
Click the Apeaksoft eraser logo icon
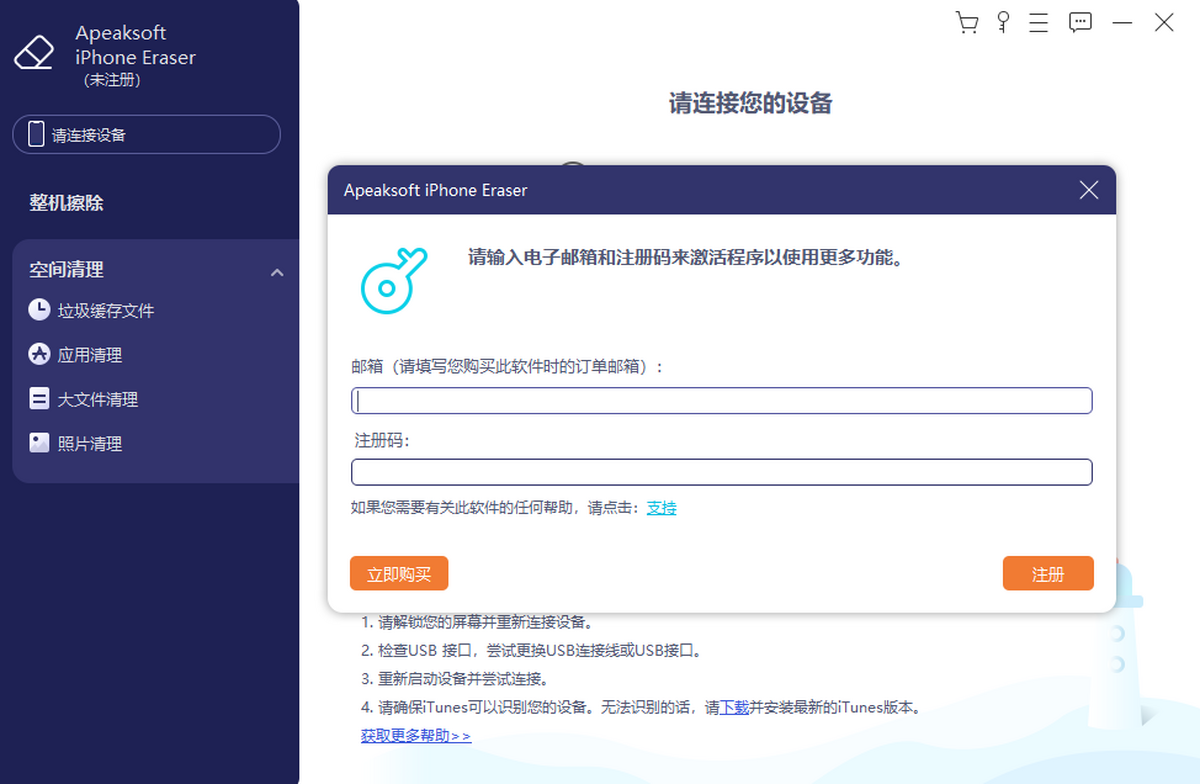click(x=34, y=53)
